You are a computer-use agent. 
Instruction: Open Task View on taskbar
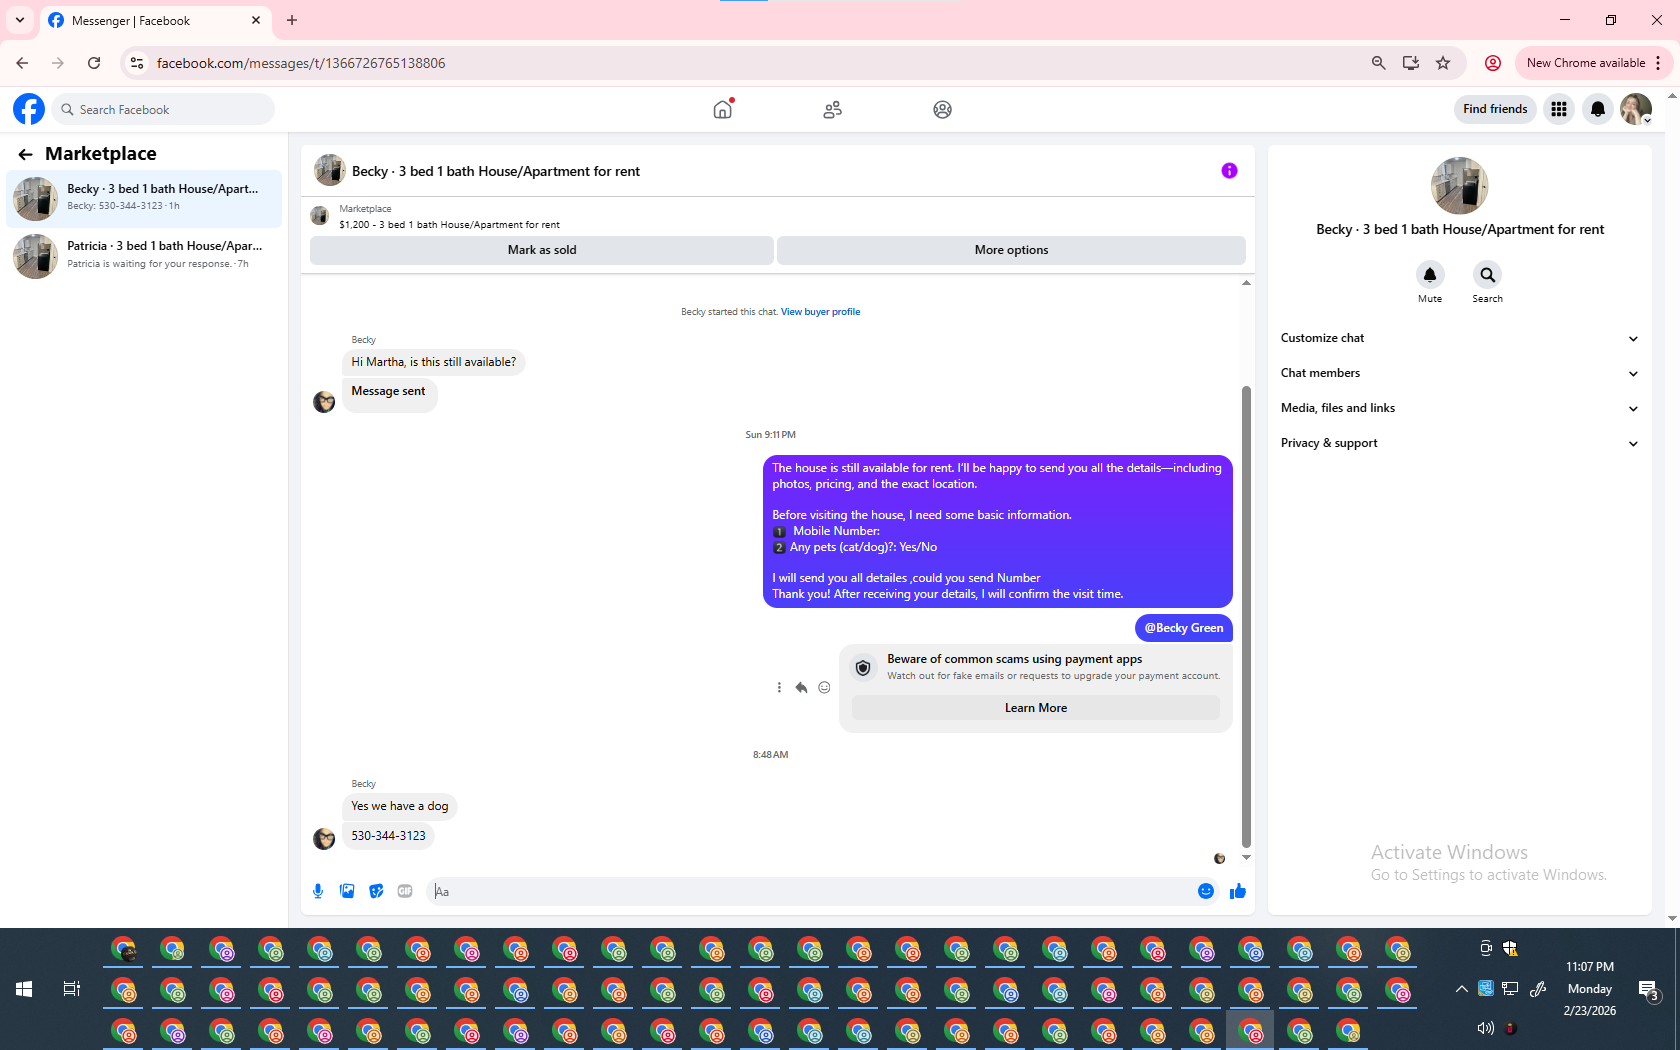click(72, 989)
